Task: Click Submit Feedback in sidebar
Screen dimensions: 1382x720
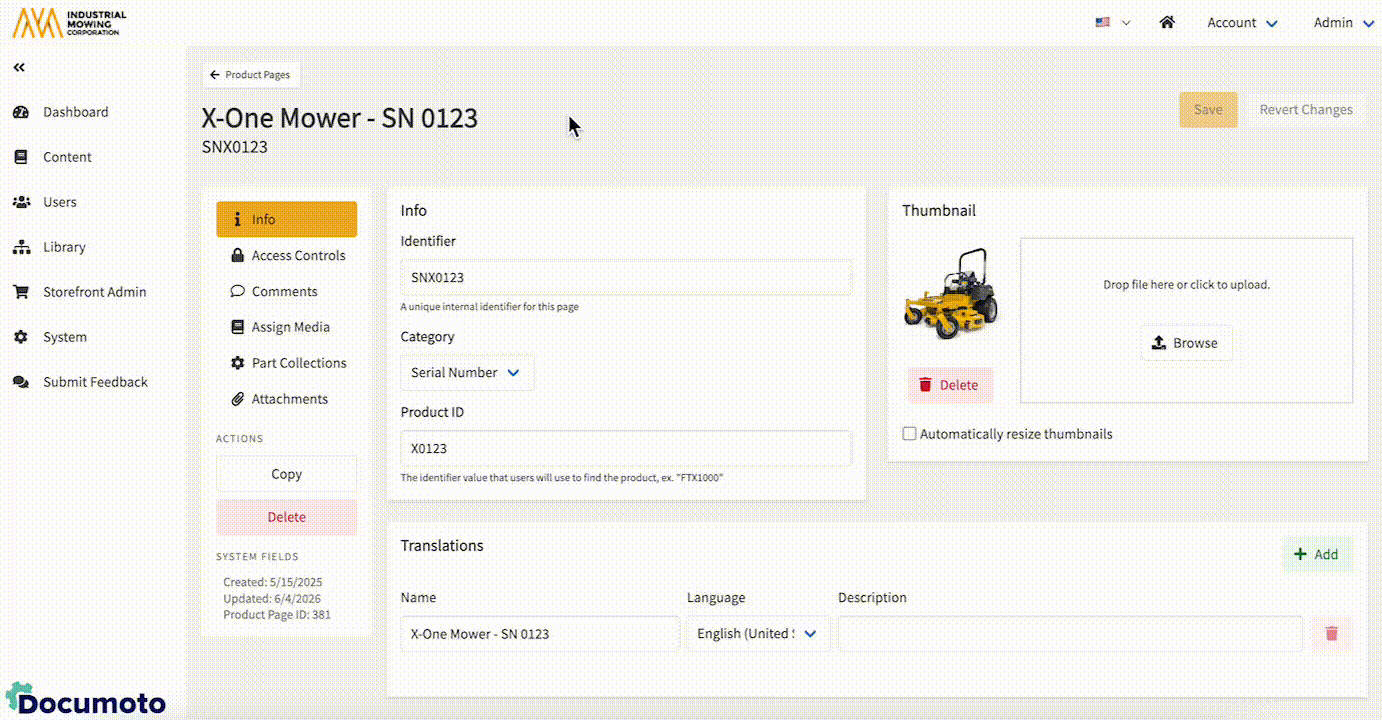Action: 95,382
